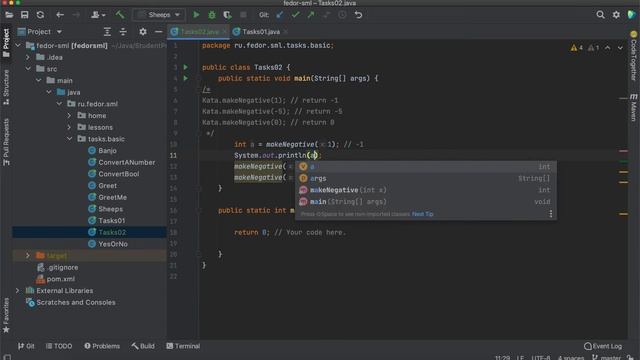Expand all in Project panel

coord(107,32)
